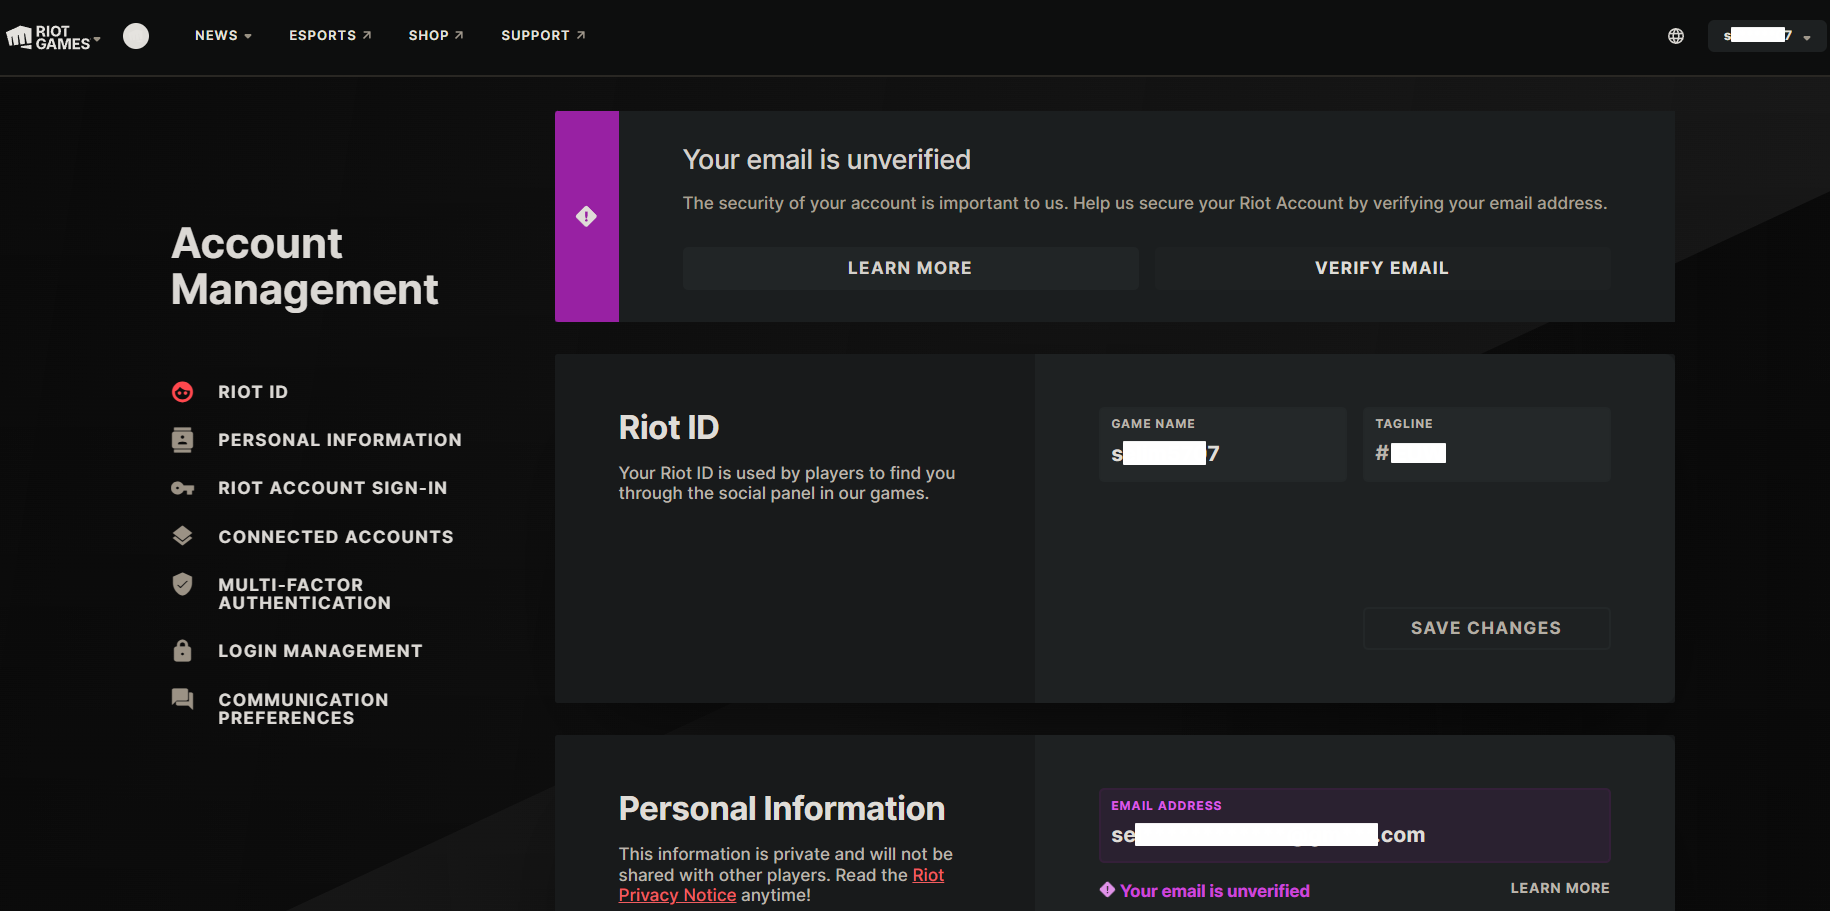The image size is (1830, 911).
Task: Click the Personal Information badge icon
Action: (182, 440)
